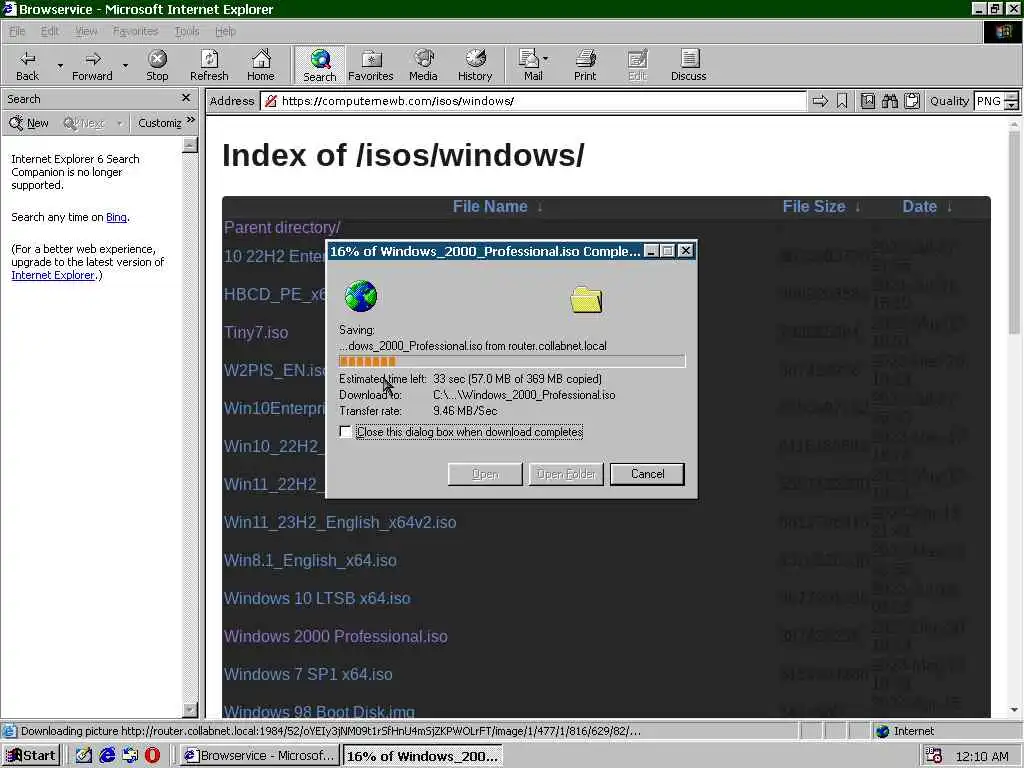Toggle the Search toolbar button
This screenshot has width=1024, height=768.
tap(319, 65)
